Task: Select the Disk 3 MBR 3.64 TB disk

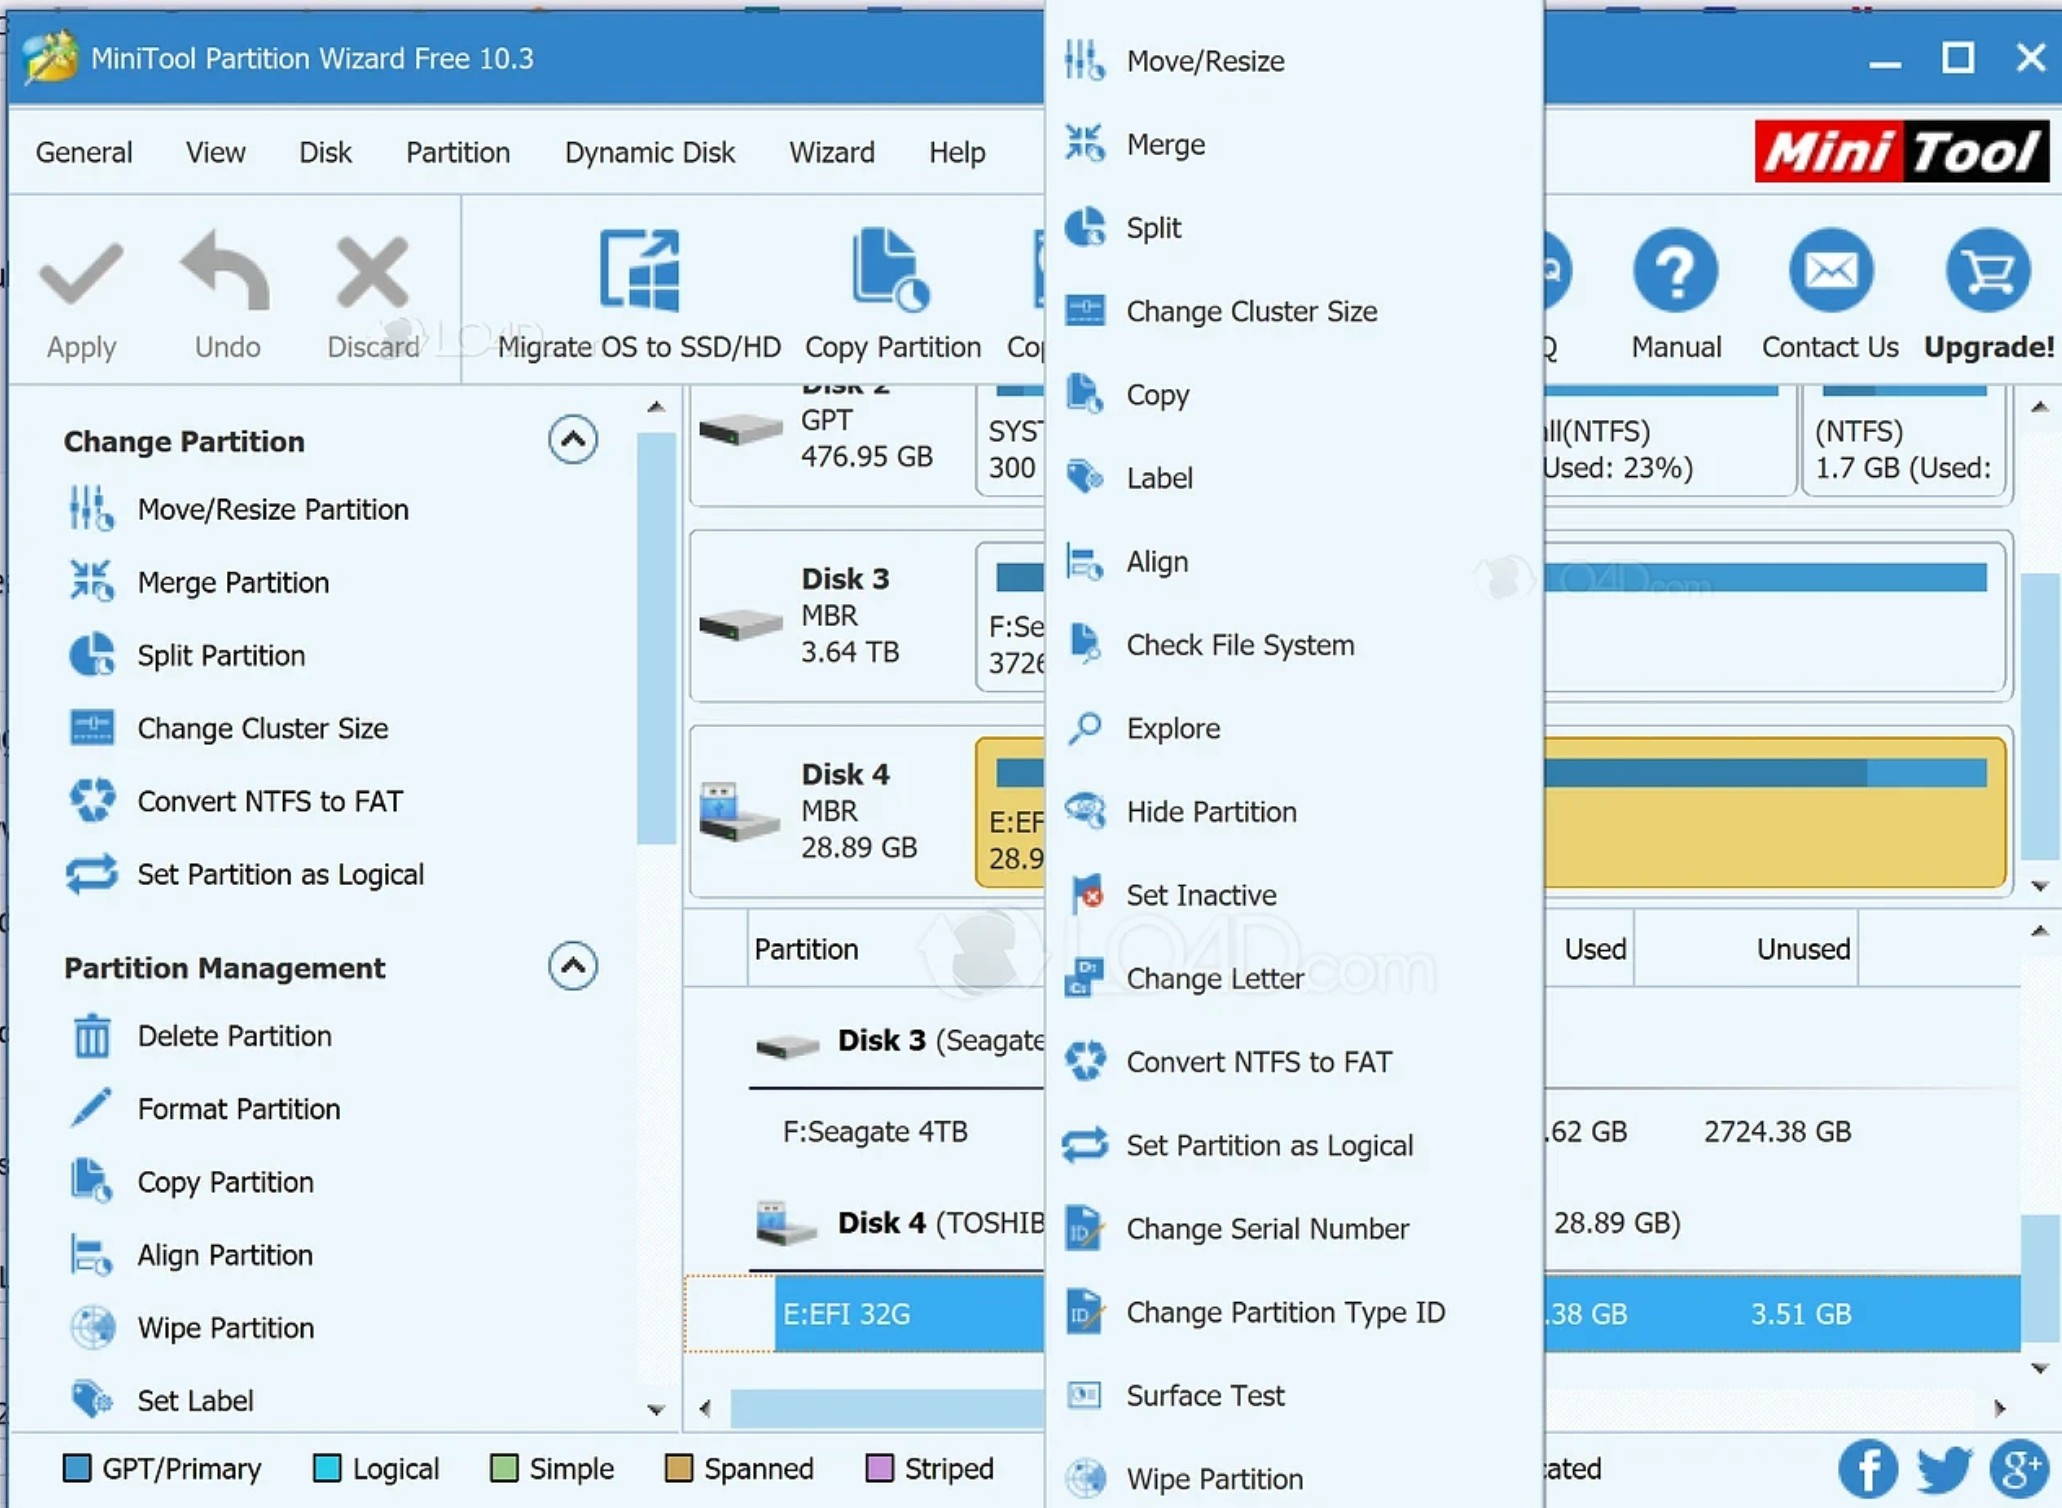Action: point(832,615)
